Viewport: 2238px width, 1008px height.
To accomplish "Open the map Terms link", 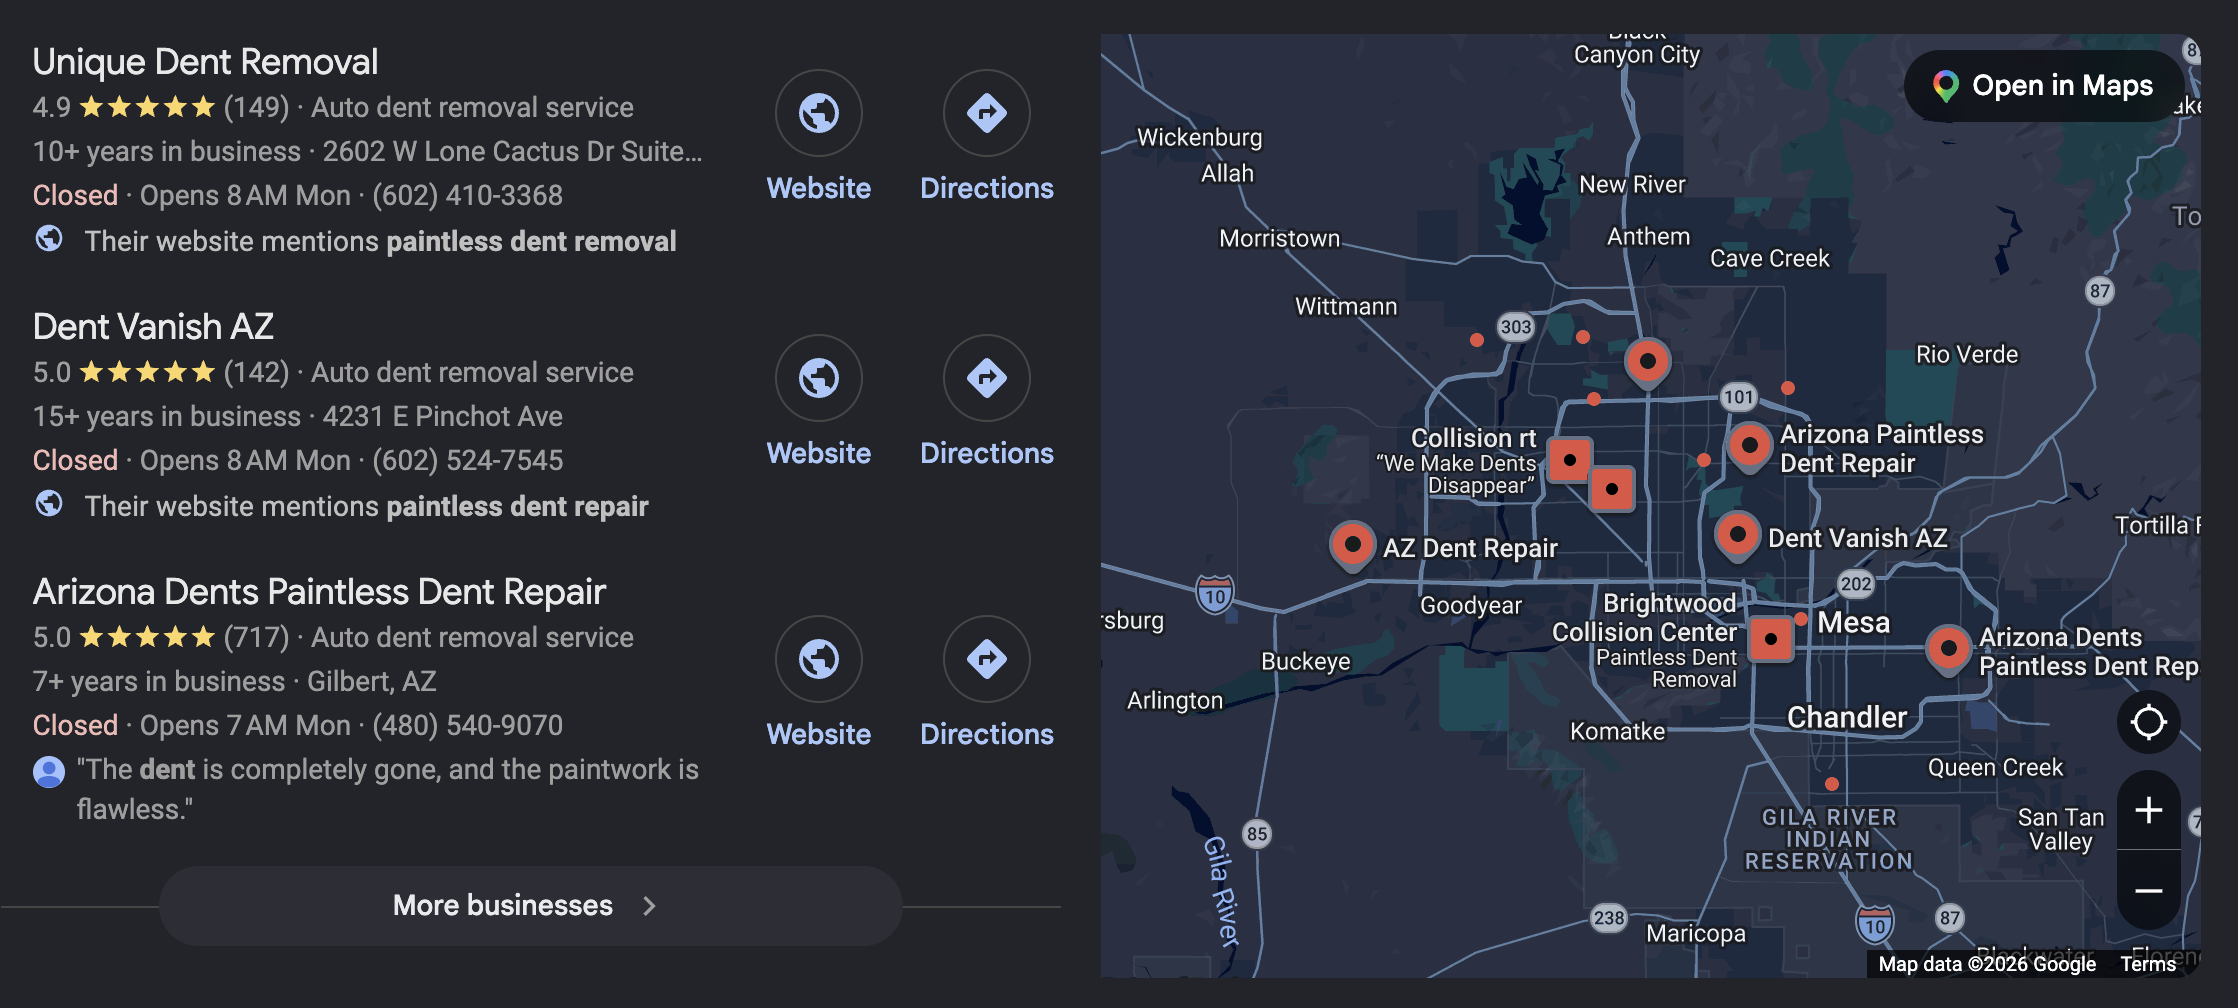I will point(2148,964).
